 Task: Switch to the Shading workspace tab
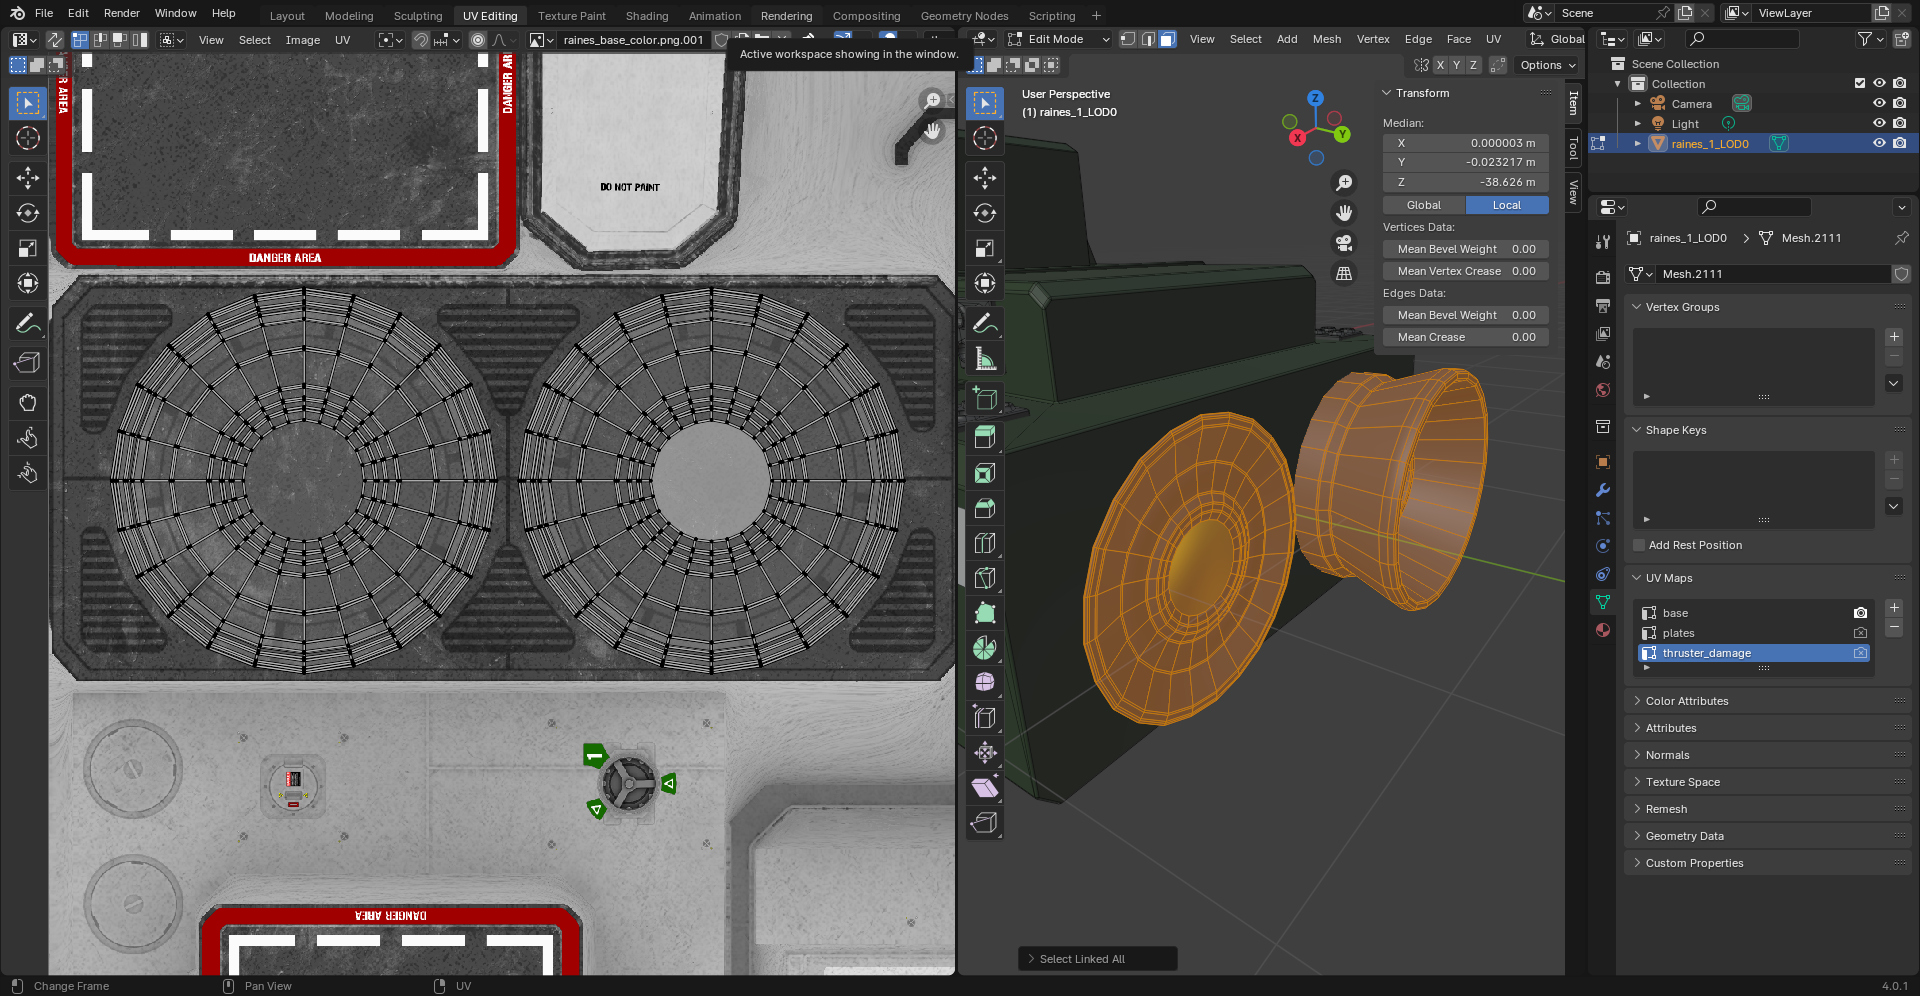tap(647, 16)
